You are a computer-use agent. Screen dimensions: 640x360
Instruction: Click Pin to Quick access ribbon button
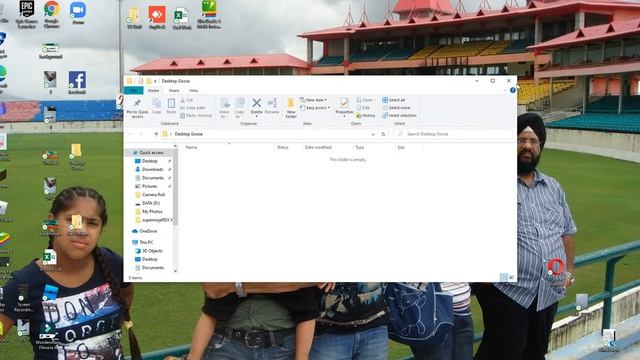(x=138, y=109)
